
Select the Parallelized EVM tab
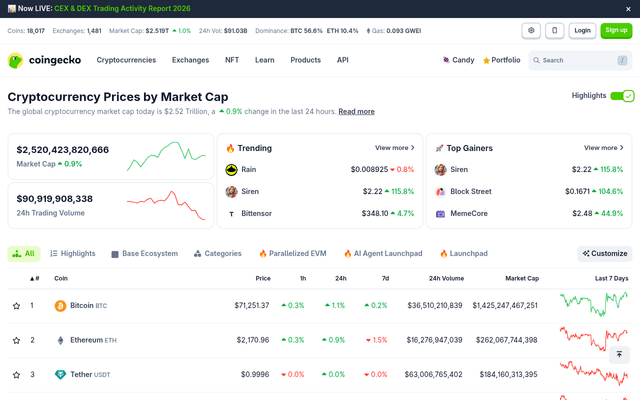click(293, 254)
